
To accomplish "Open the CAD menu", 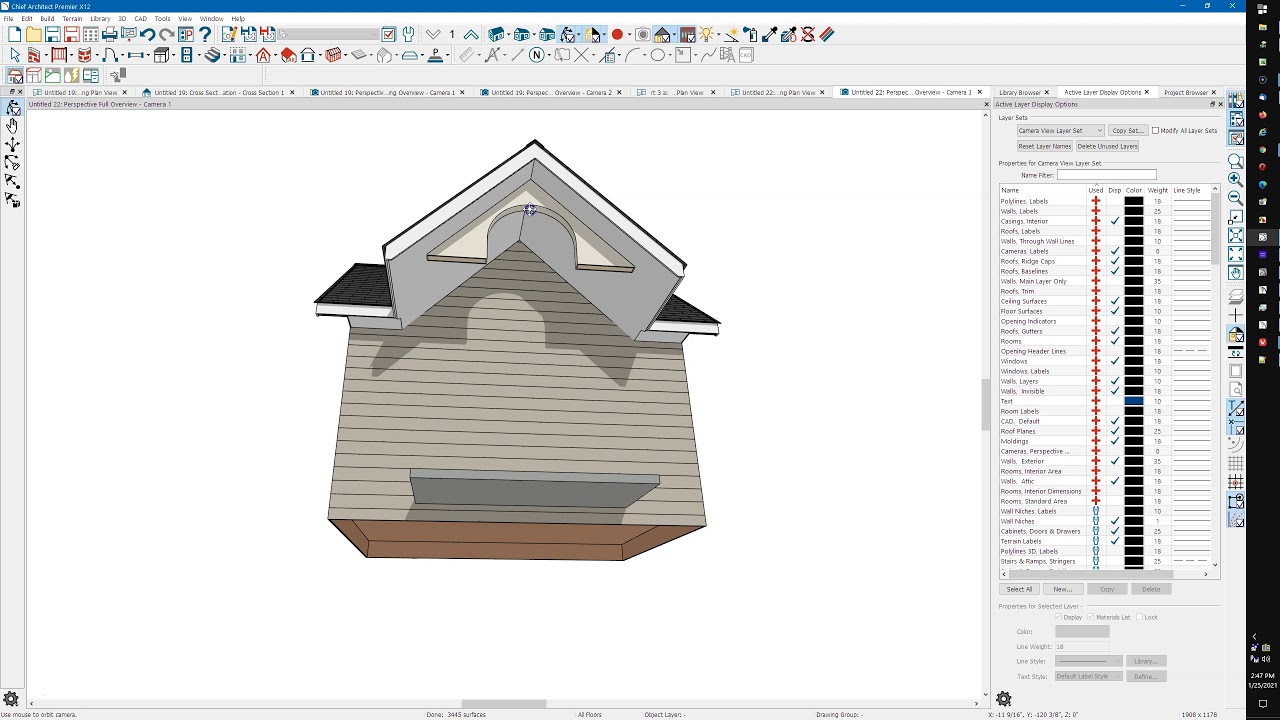I will (x=140, y=19).
